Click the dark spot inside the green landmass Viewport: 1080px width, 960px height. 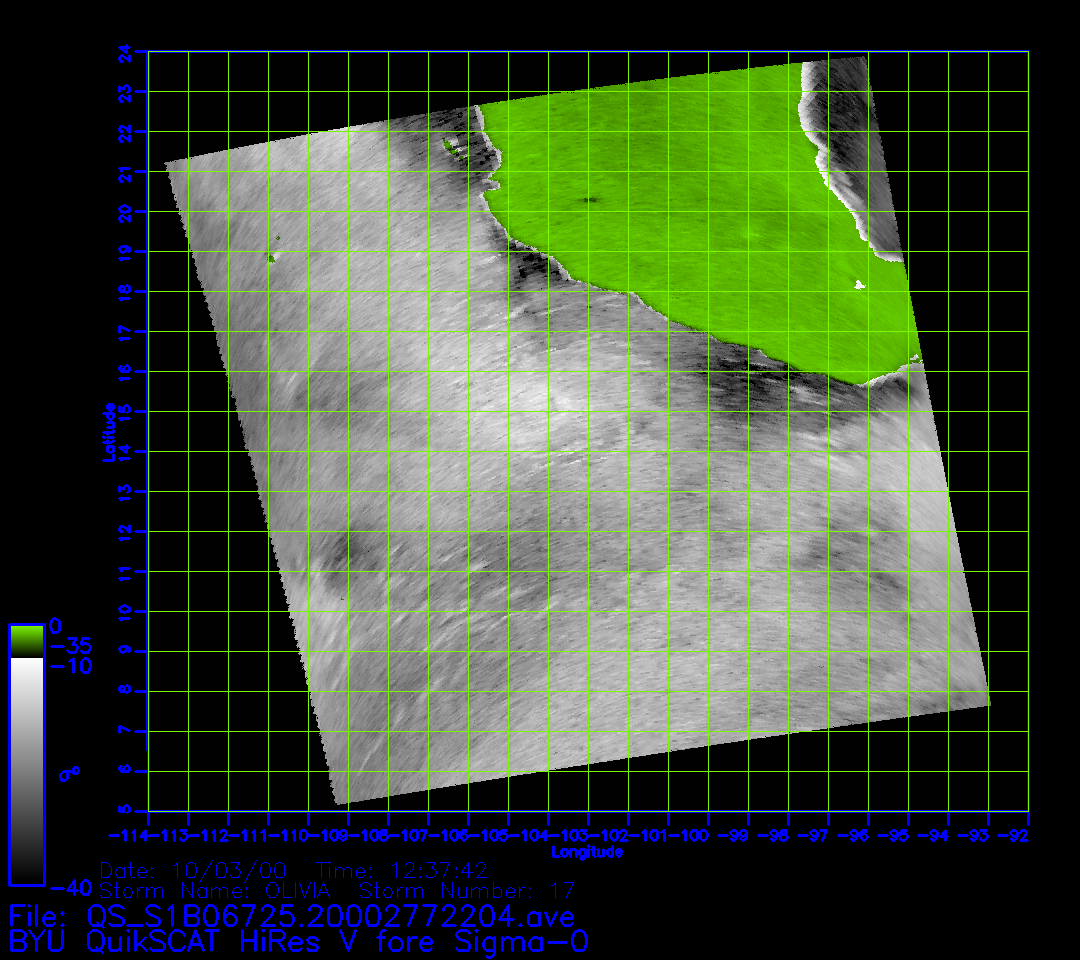[x=589, y=200]
